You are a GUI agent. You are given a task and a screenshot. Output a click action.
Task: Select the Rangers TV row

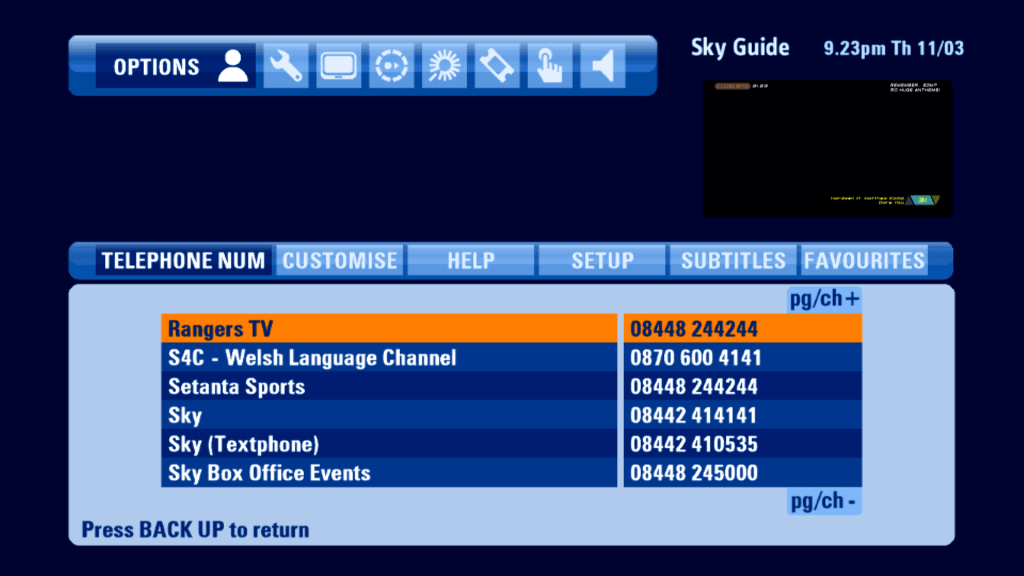click(389, 329)
